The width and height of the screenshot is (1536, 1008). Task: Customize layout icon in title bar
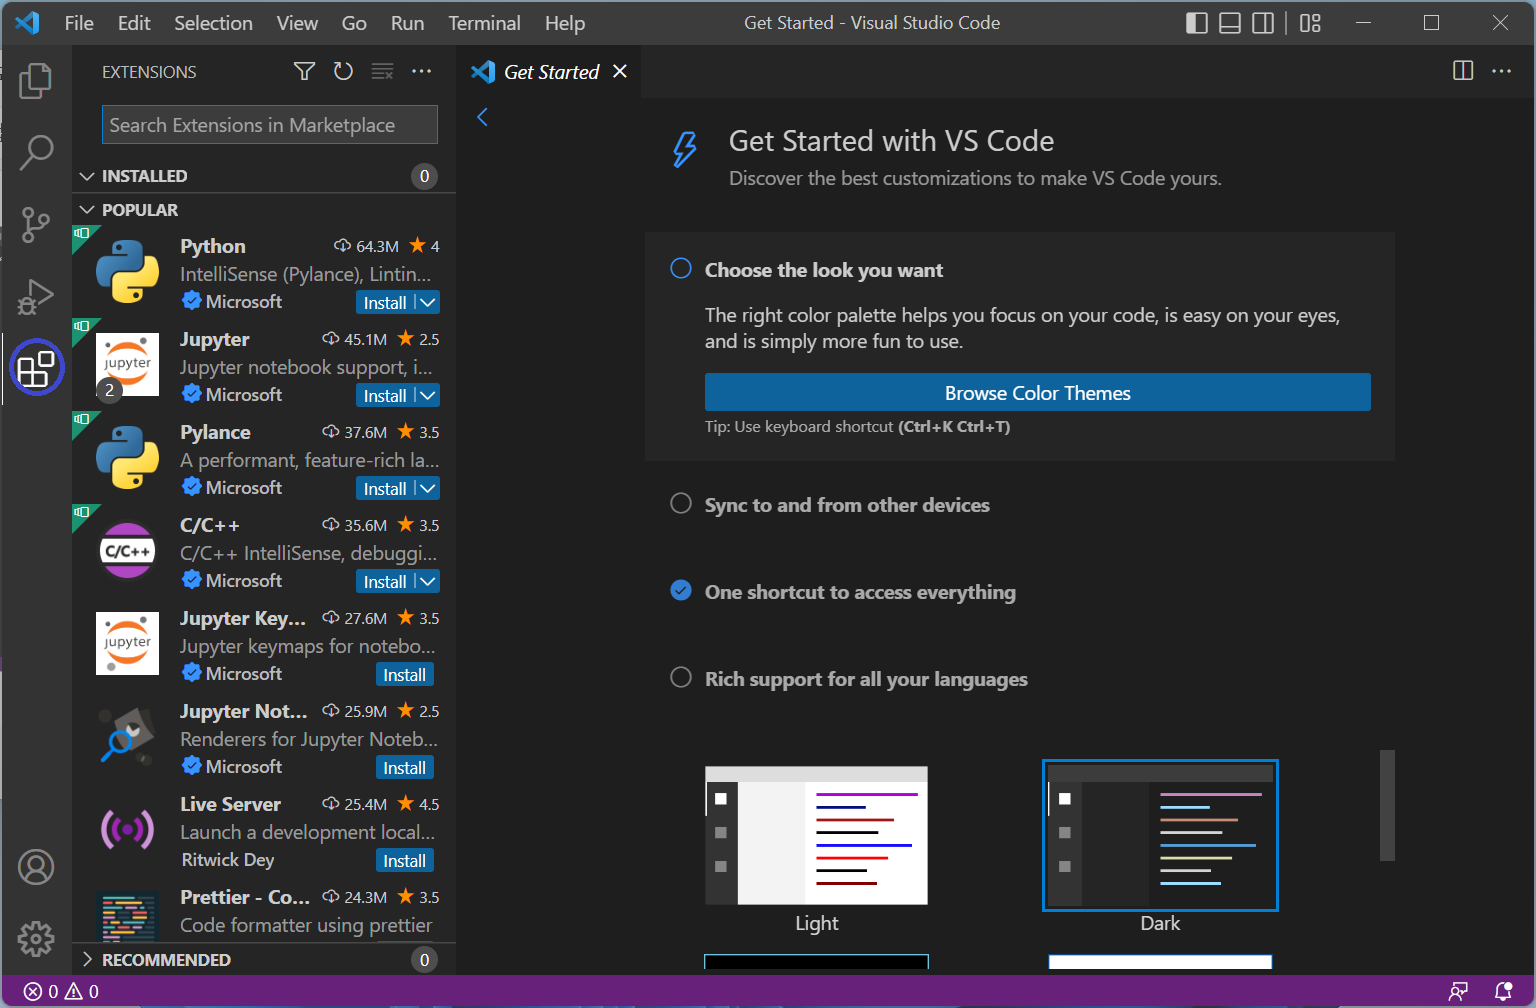tap(1310, 23)
